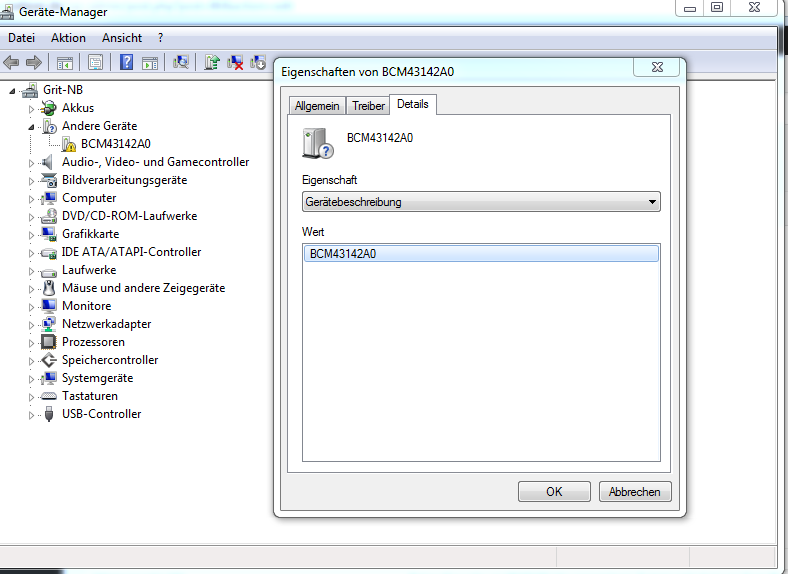This screenshot has width=788, height=574.
Task: Expand the Laufwerke category
Action: pyautogui.click(x=31, y=271)
